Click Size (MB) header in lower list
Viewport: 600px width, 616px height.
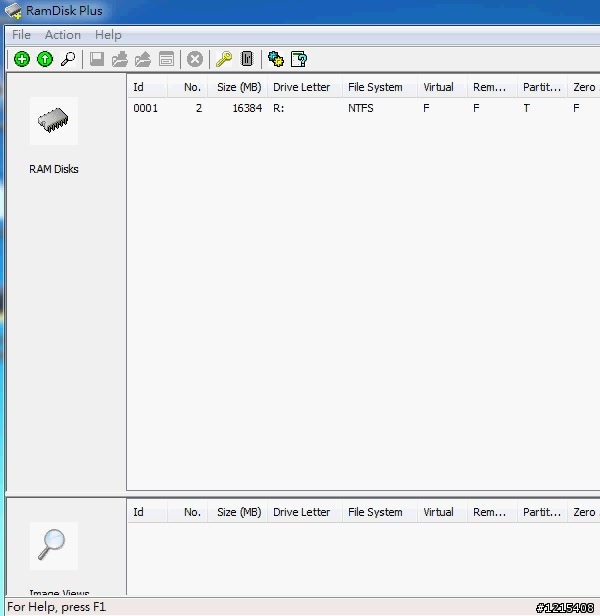click(237, 512)
